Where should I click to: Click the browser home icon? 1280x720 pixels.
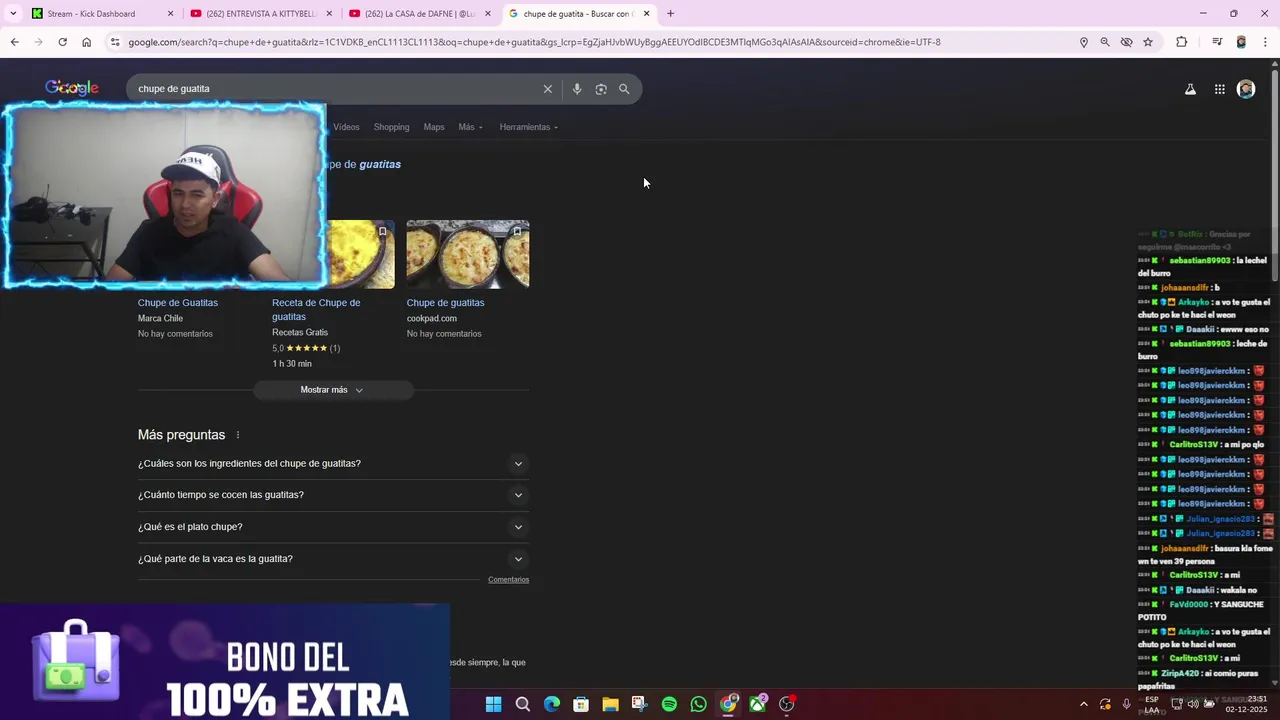(x=86, y=42)
